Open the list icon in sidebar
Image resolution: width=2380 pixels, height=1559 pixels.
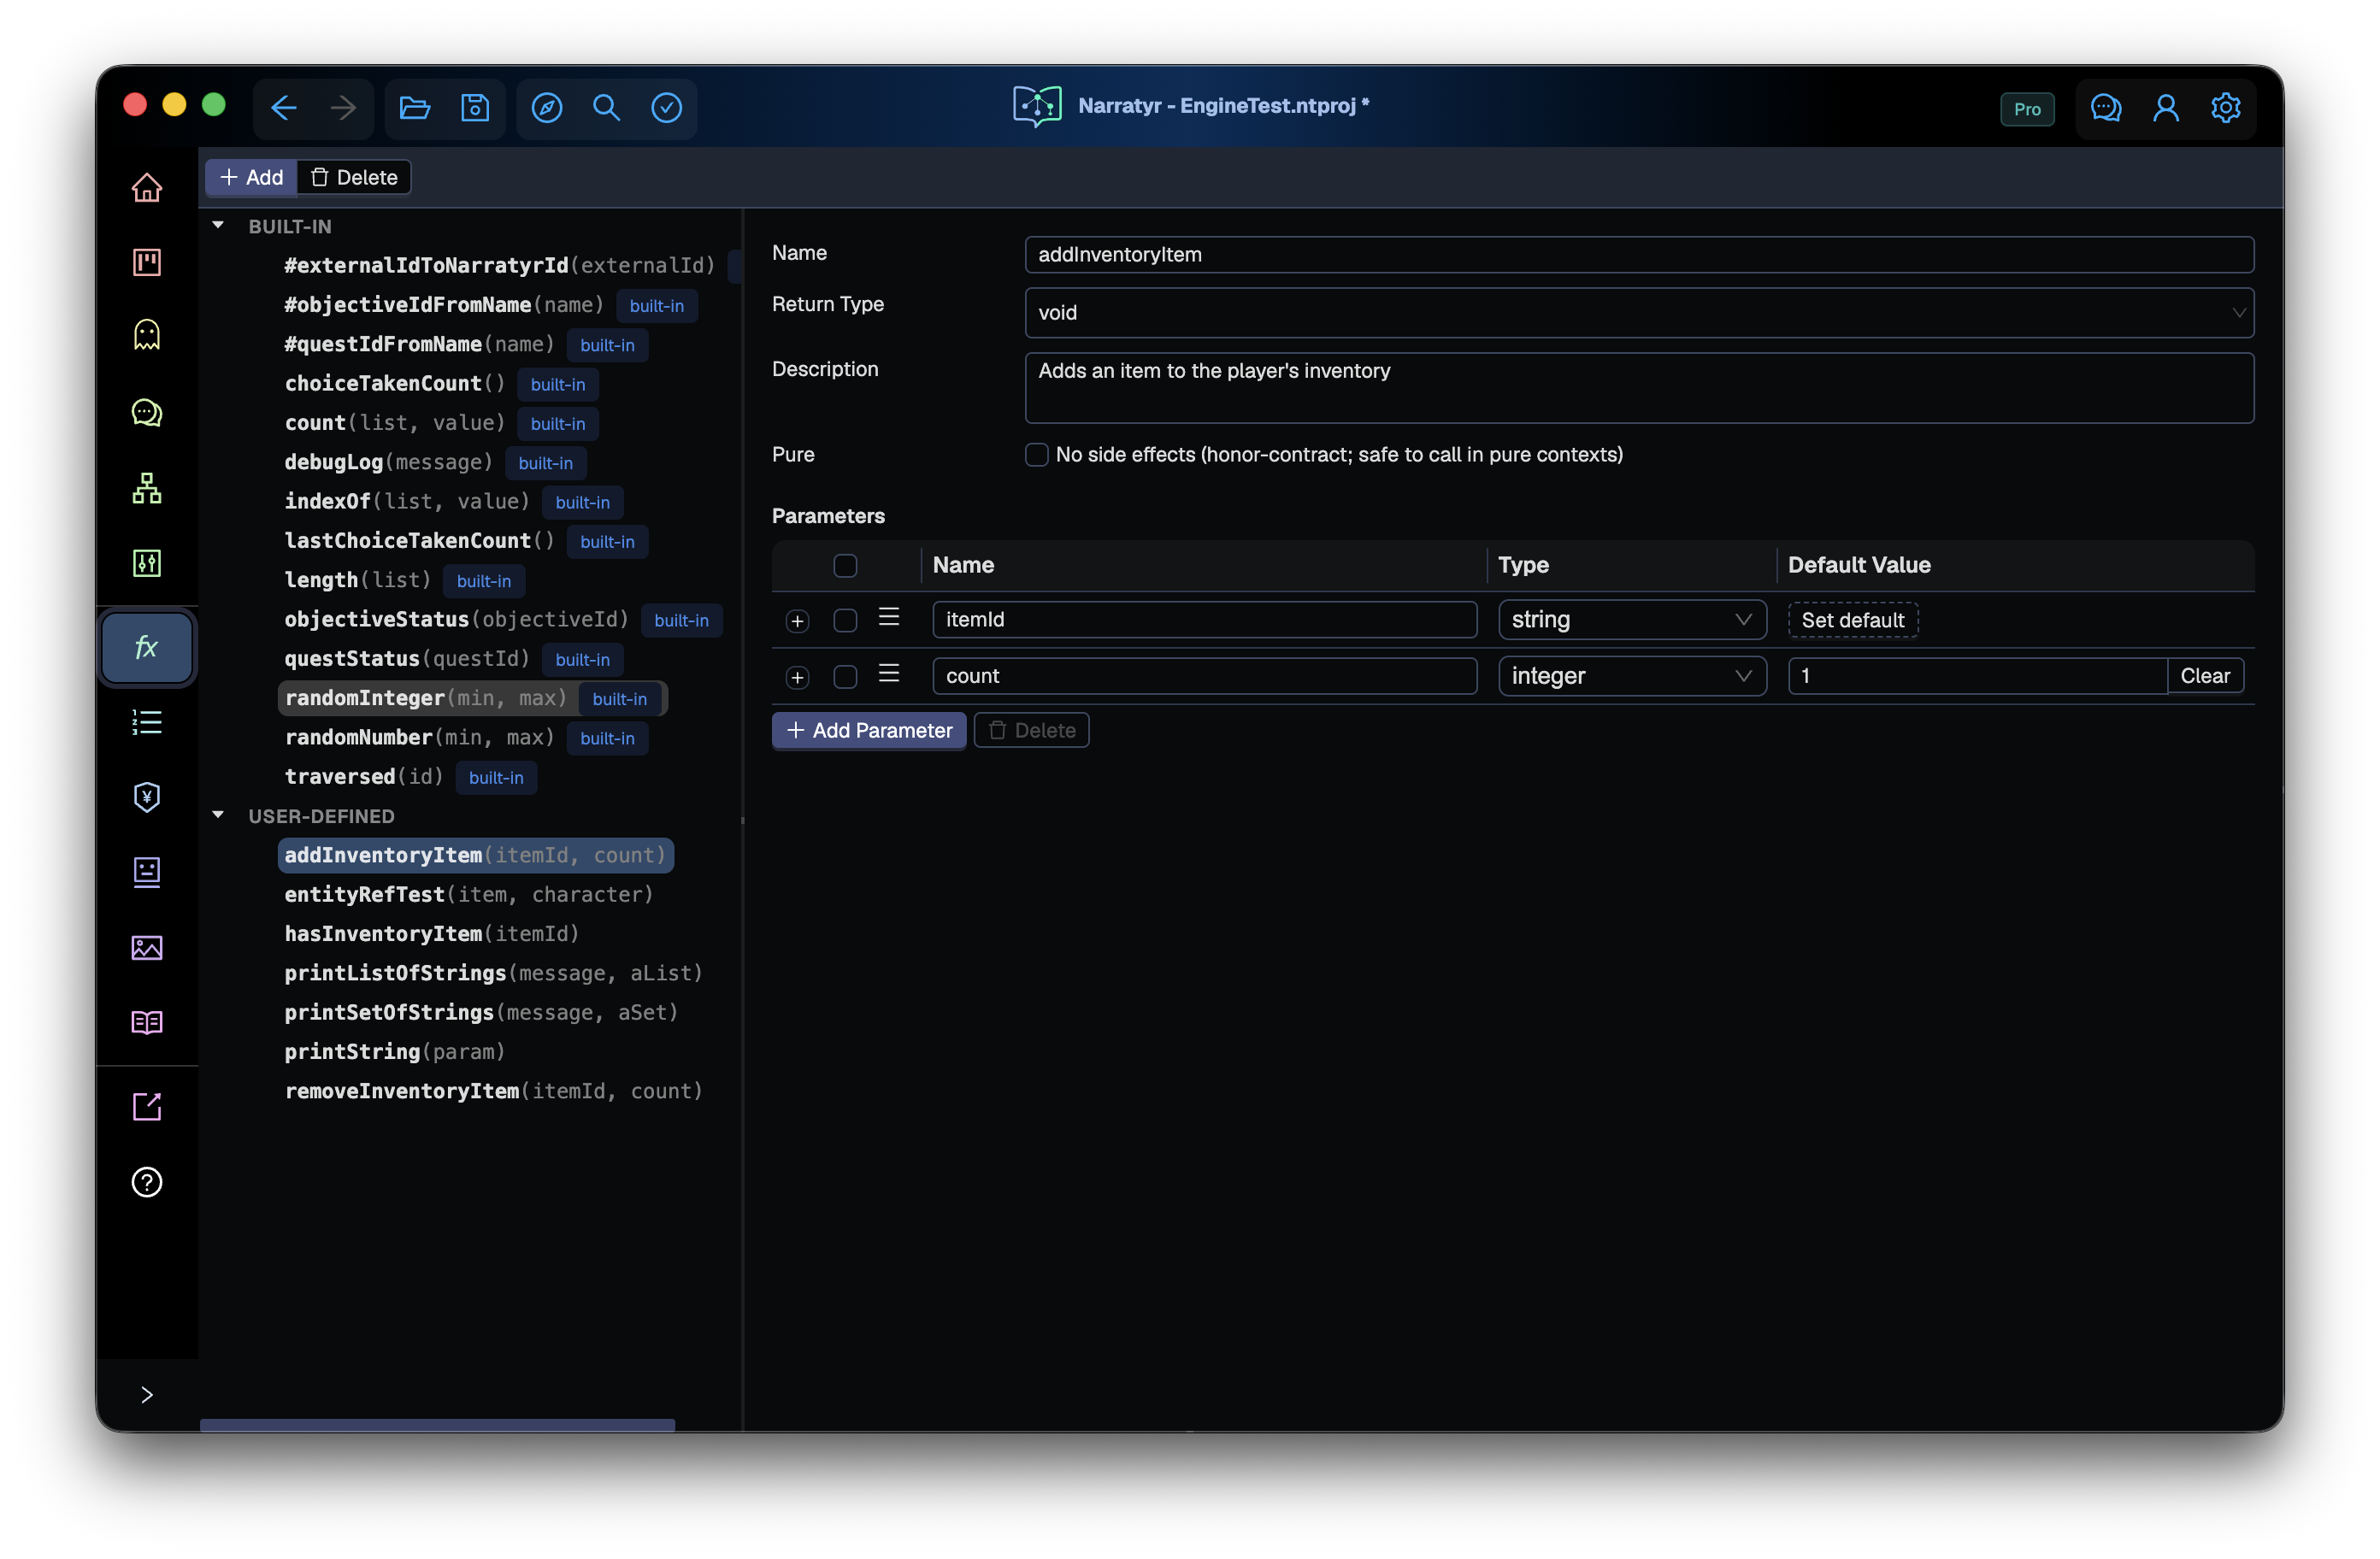147,722
